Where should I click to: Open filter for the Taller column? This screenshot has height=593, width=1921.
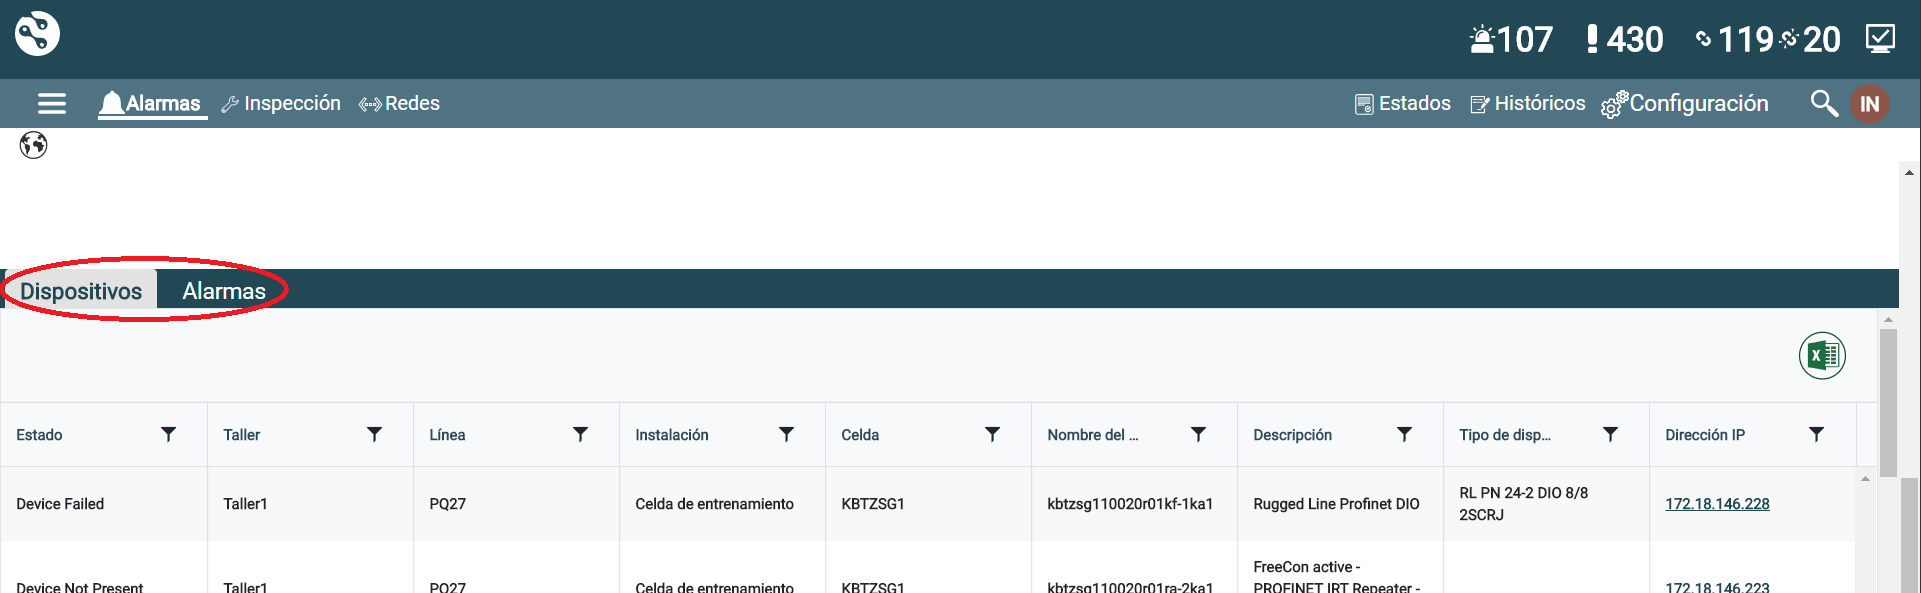click(x=375, y=434)
